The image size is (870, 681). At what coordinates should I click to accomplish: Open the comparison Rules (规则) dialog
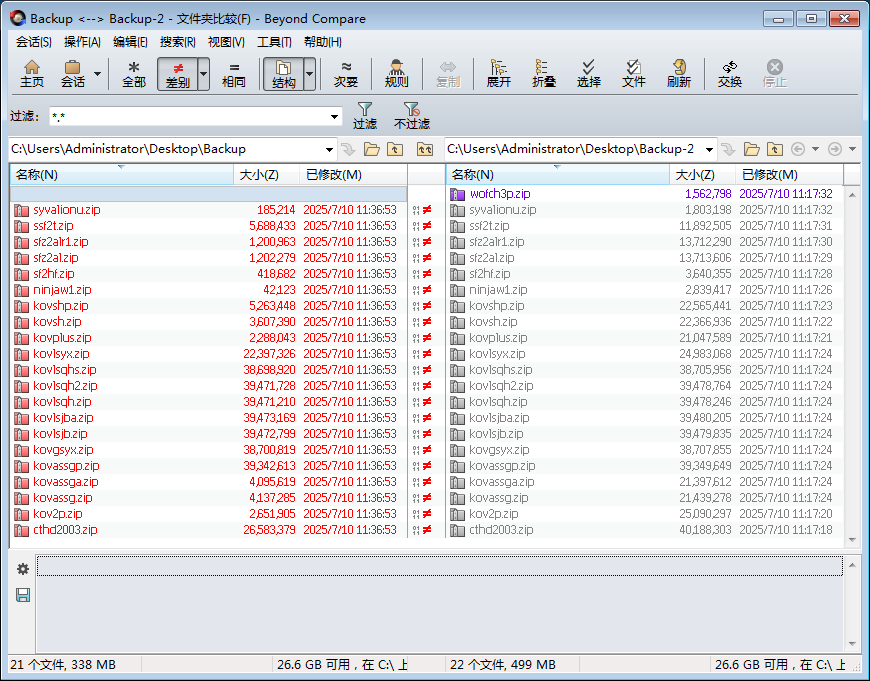pos(396,74)
